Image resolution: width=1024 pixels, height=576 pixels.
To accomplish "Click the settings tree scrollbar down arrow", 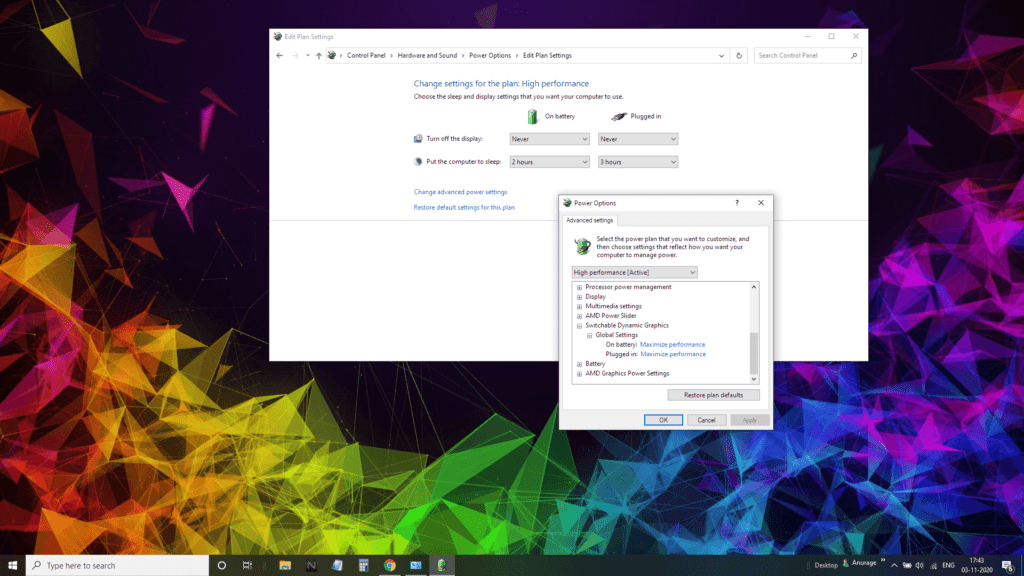I will (754, 379).
